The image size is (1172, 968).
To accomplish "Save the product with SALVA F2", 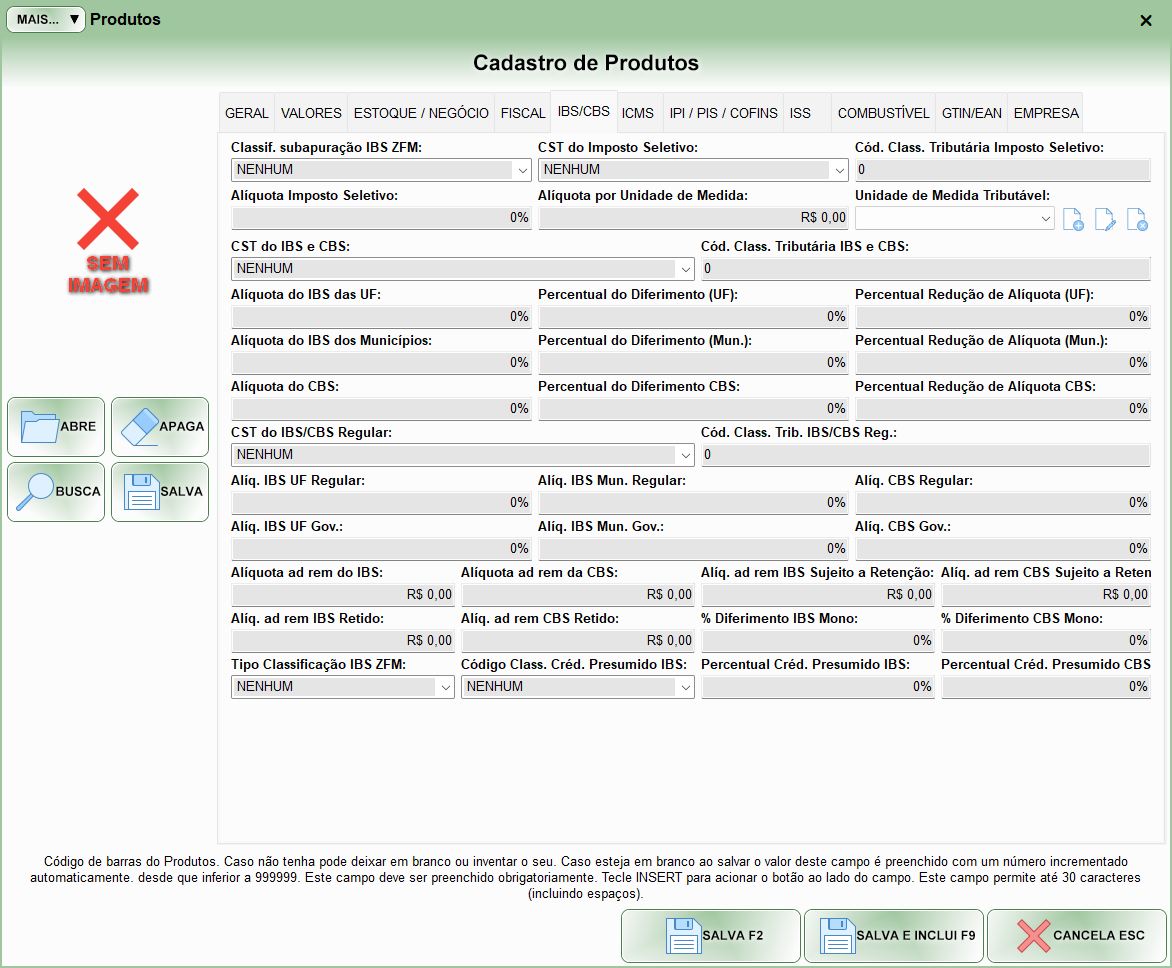I will click(x=710, y=936).
